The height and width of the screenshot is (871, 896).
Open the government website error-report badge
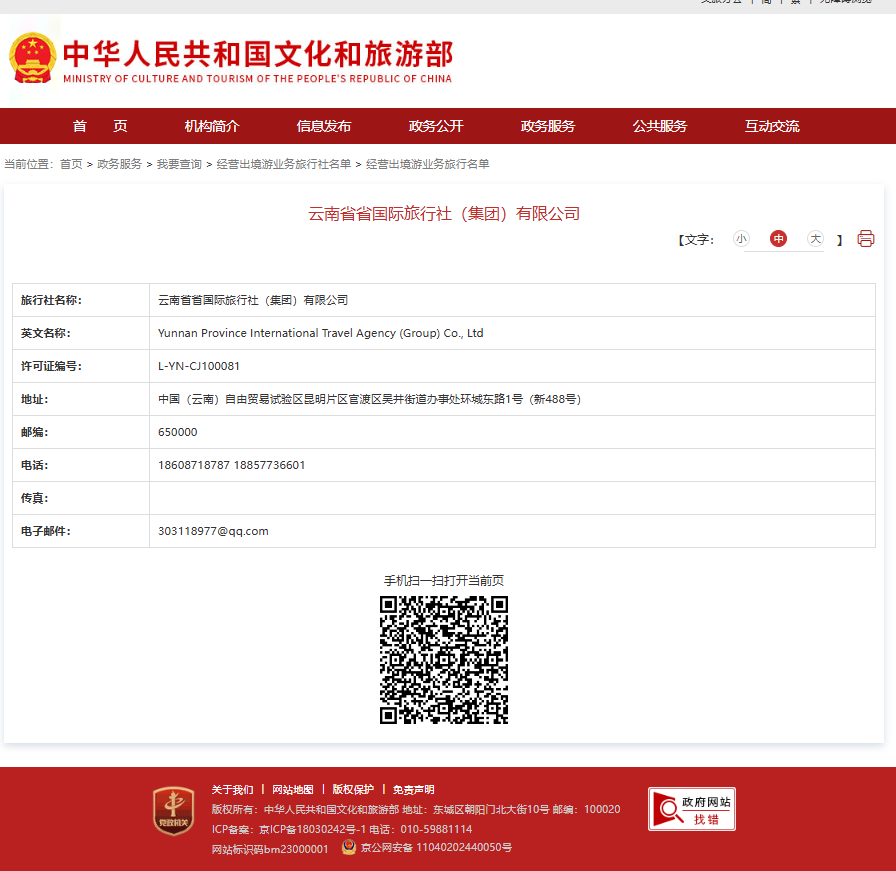(691, 809)
